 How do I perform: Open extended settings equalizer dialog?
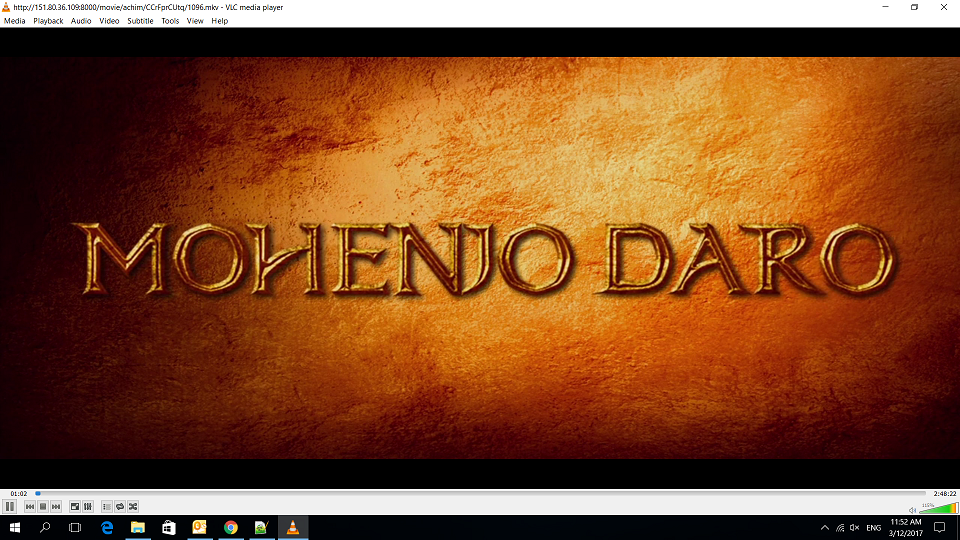coord(88,506)
